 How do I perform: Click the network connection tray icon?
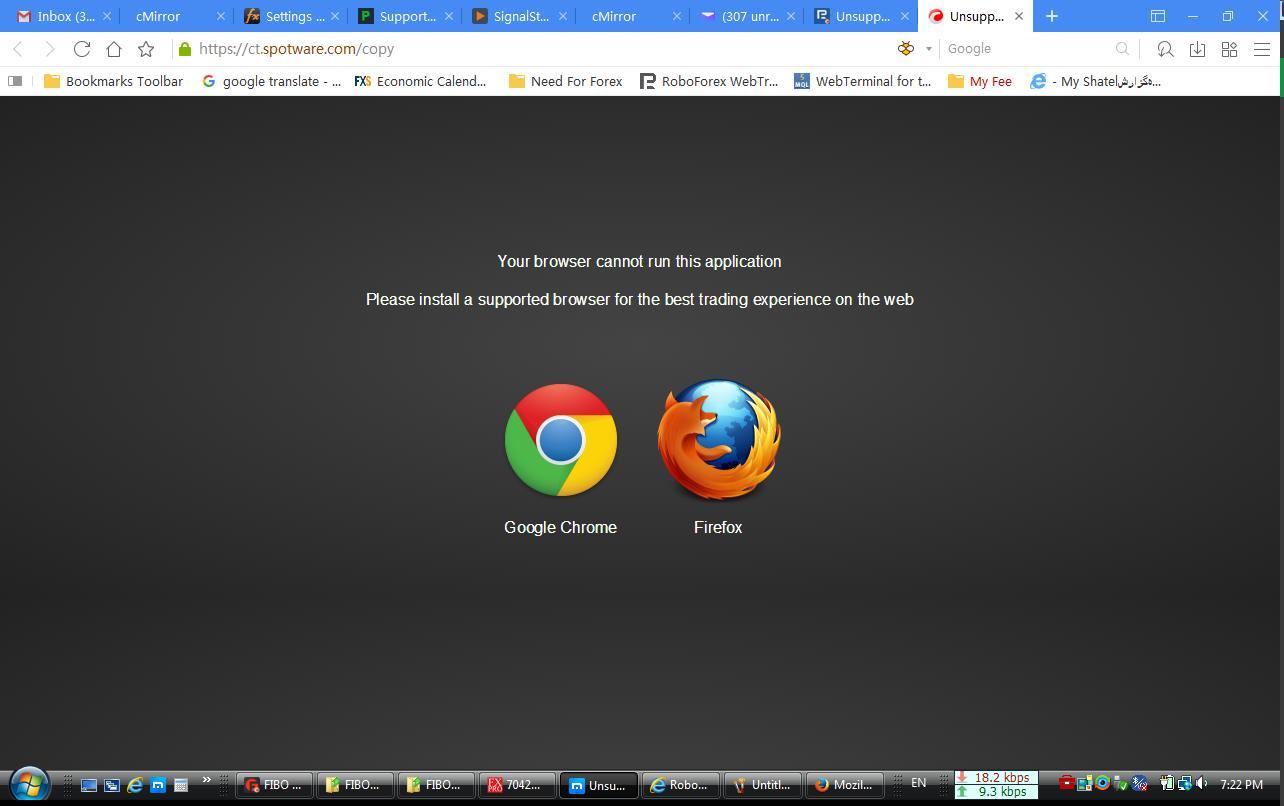[1184, 784]
